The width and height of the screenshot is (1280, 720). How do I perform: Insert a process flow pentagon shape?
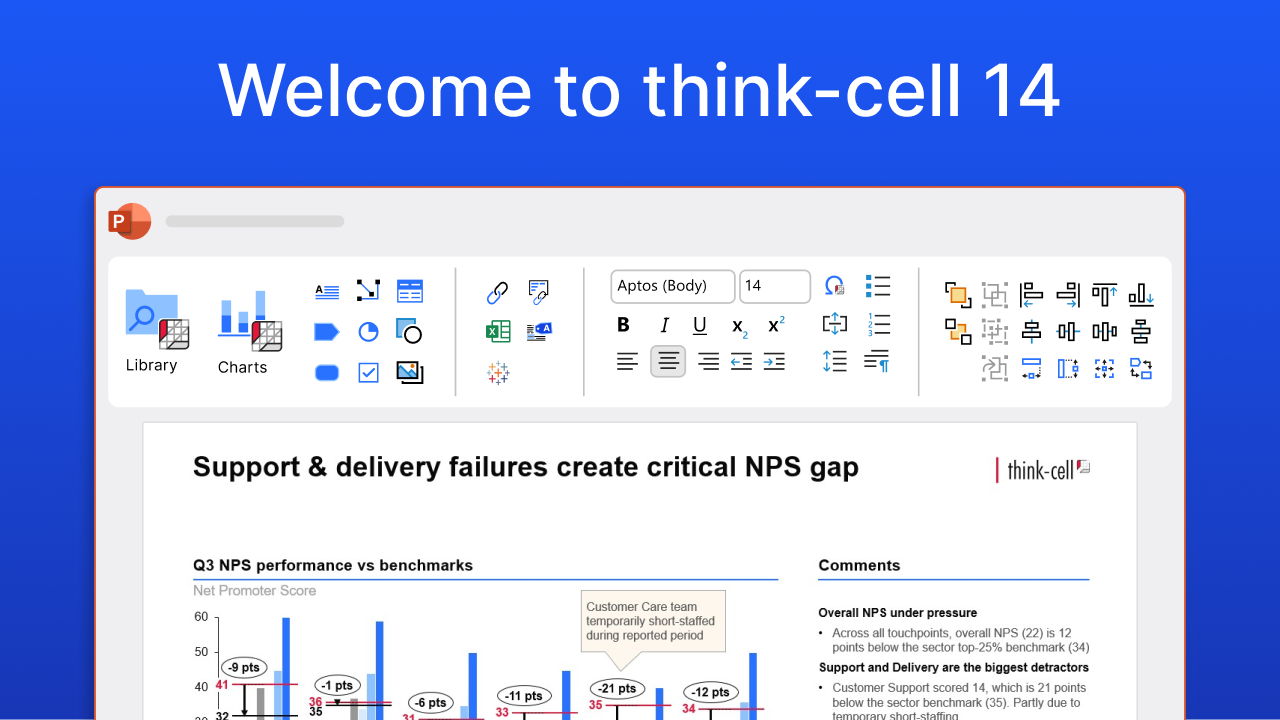coord(326,331)
